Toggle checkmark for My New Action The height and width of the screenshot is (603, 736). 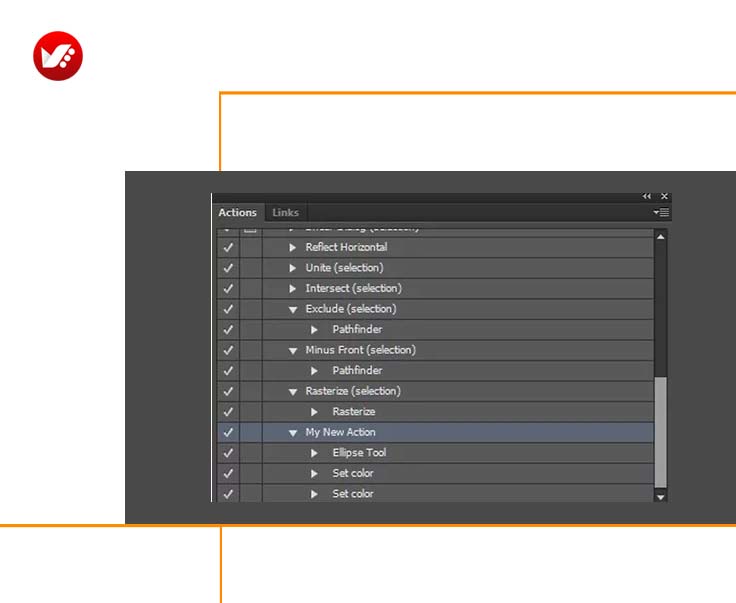tap(228, 432)
